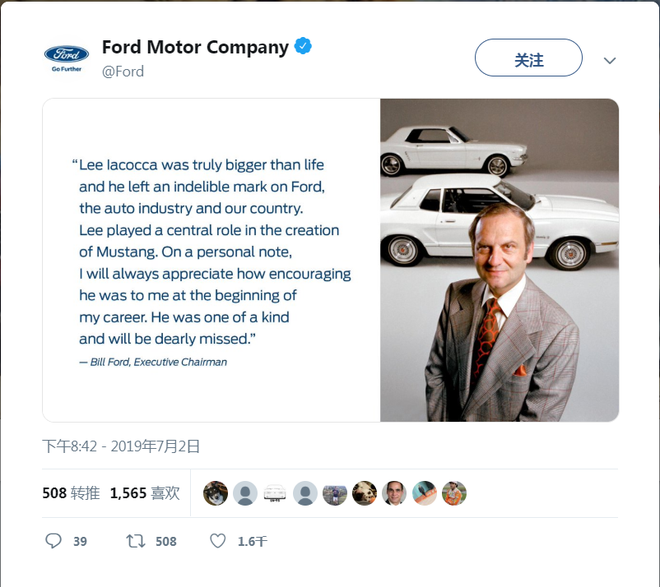Like the tweet with the heart icon

(218, 541)
